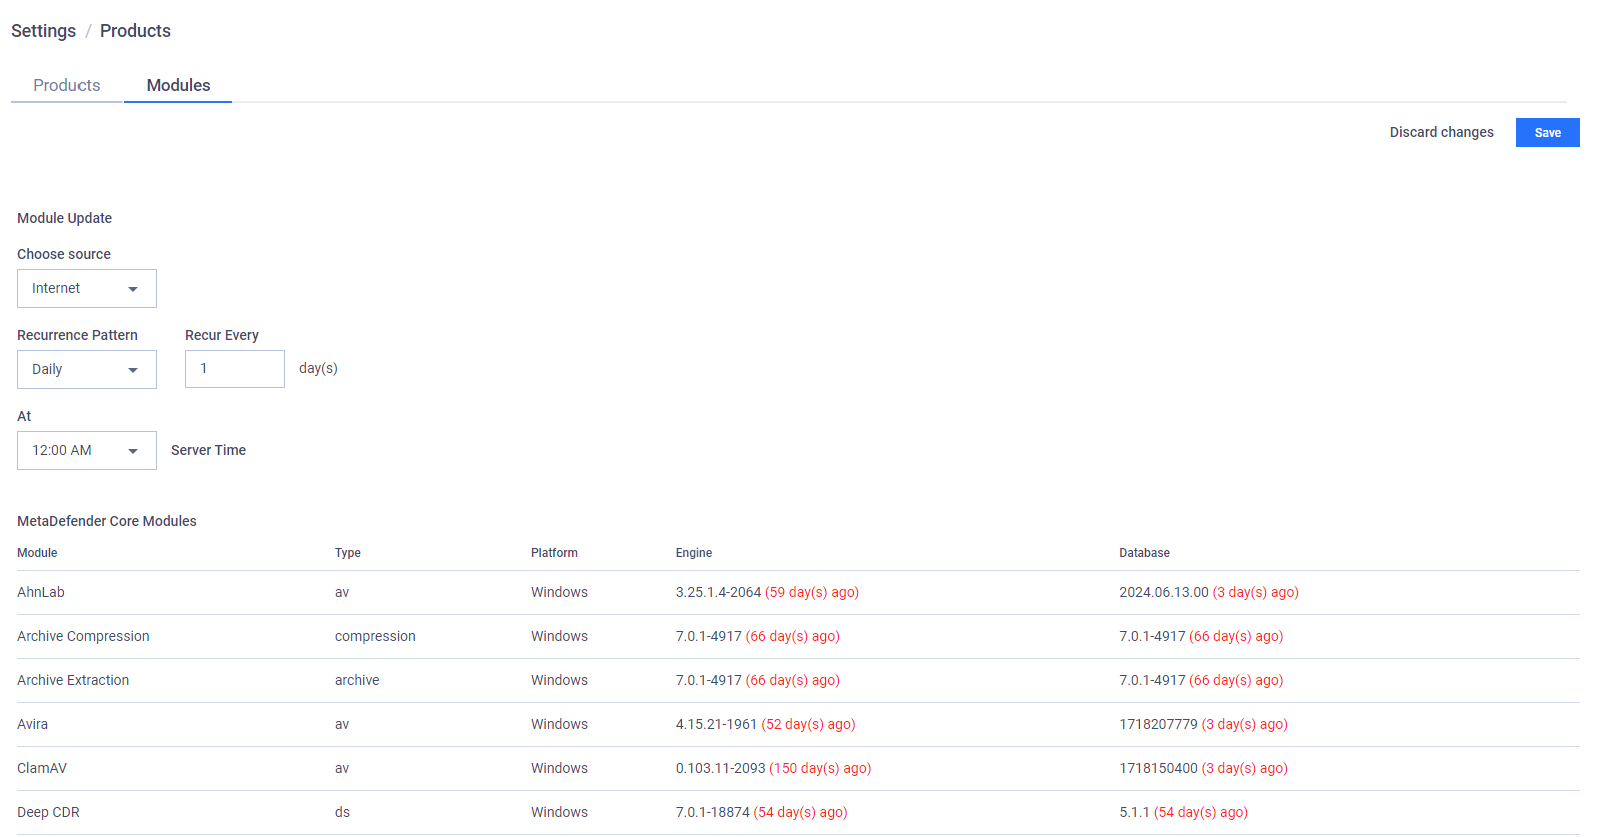Click the Database column header
This screenshot has height=837, width=1600.
click(1144, 553)
